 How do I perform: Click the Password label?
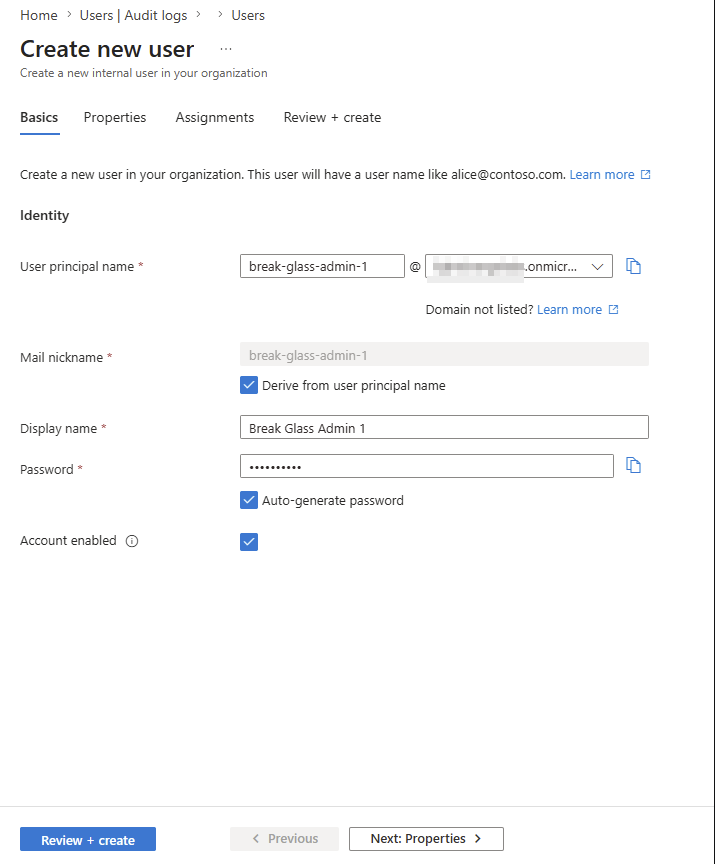tap(47, 469)
